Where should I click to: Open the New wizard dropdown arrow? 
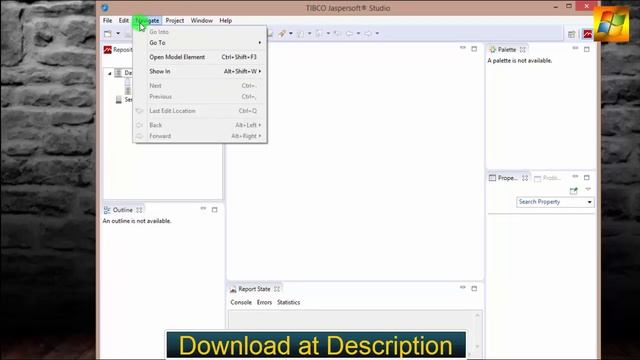pos(118,34)
